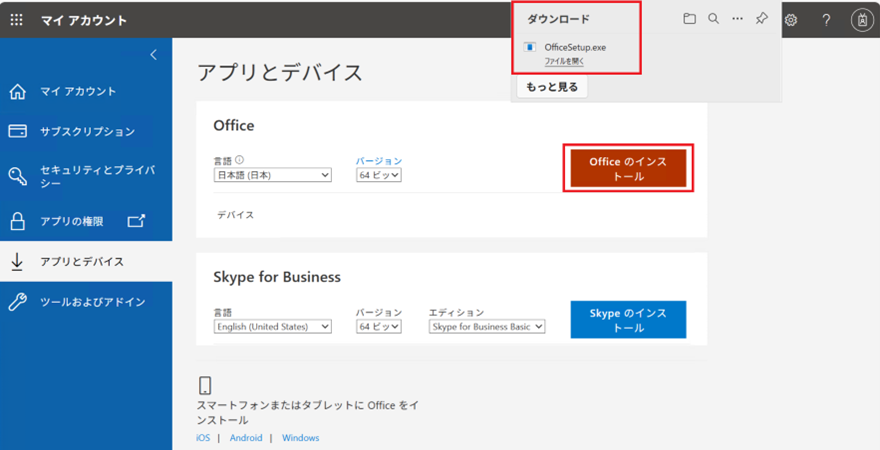The image size is (880, 450).
Task: Click the OfficeSetup.exe file icon
Action: (x=529, y=47)
